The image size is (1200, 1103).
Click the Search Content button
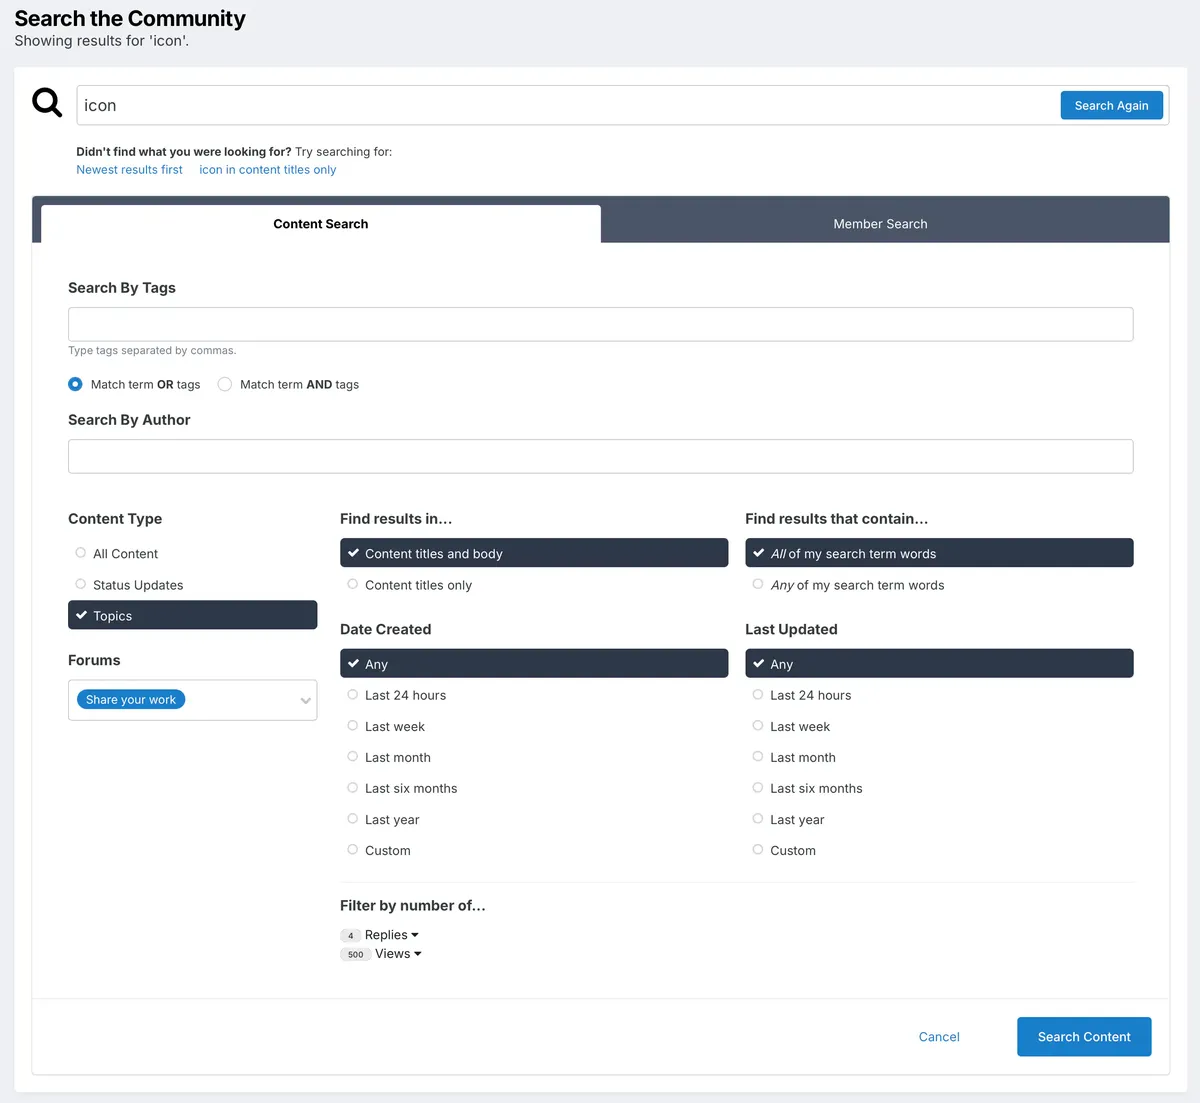1083,1037
